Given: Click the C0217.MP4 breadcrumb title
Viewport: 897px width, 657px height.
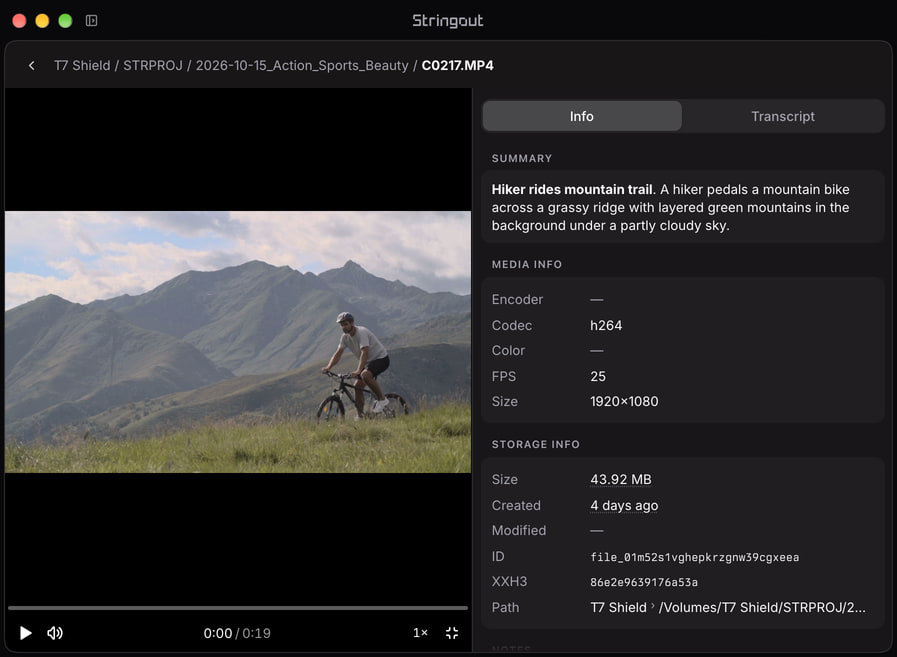Looking at the screenshot, I should (x=458, y=66).
